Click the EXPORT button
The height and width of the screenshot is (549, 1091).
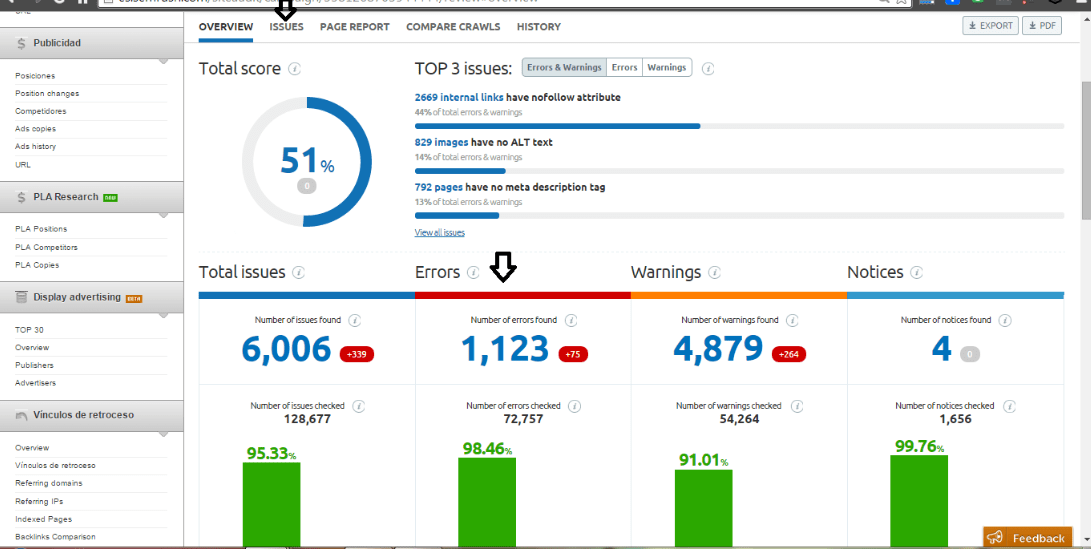click(x=990, y=26)
